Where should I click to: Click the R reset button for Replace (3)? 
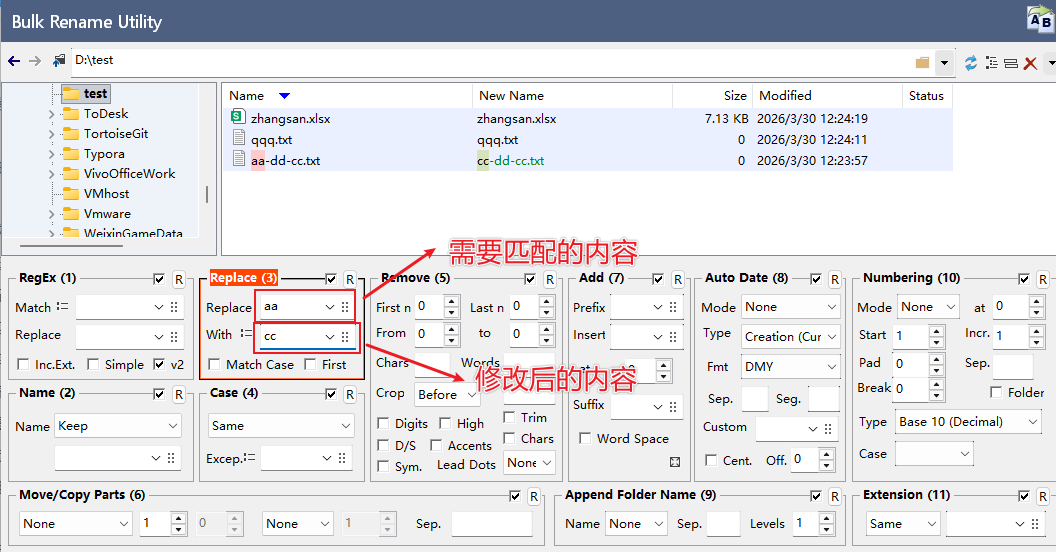[x=349, y=279]
